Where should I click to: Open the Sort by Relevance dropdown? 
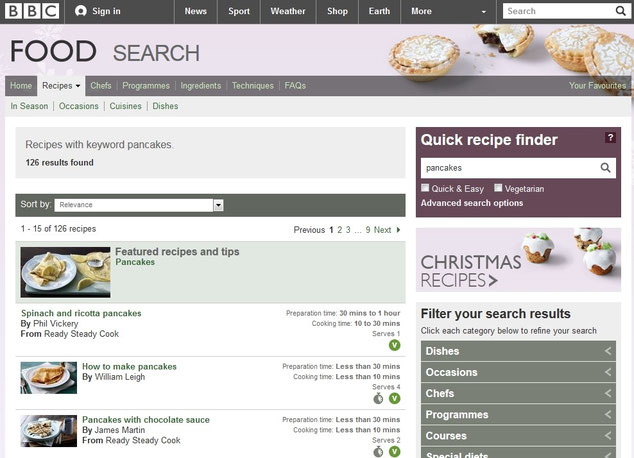tap(139, 205)
